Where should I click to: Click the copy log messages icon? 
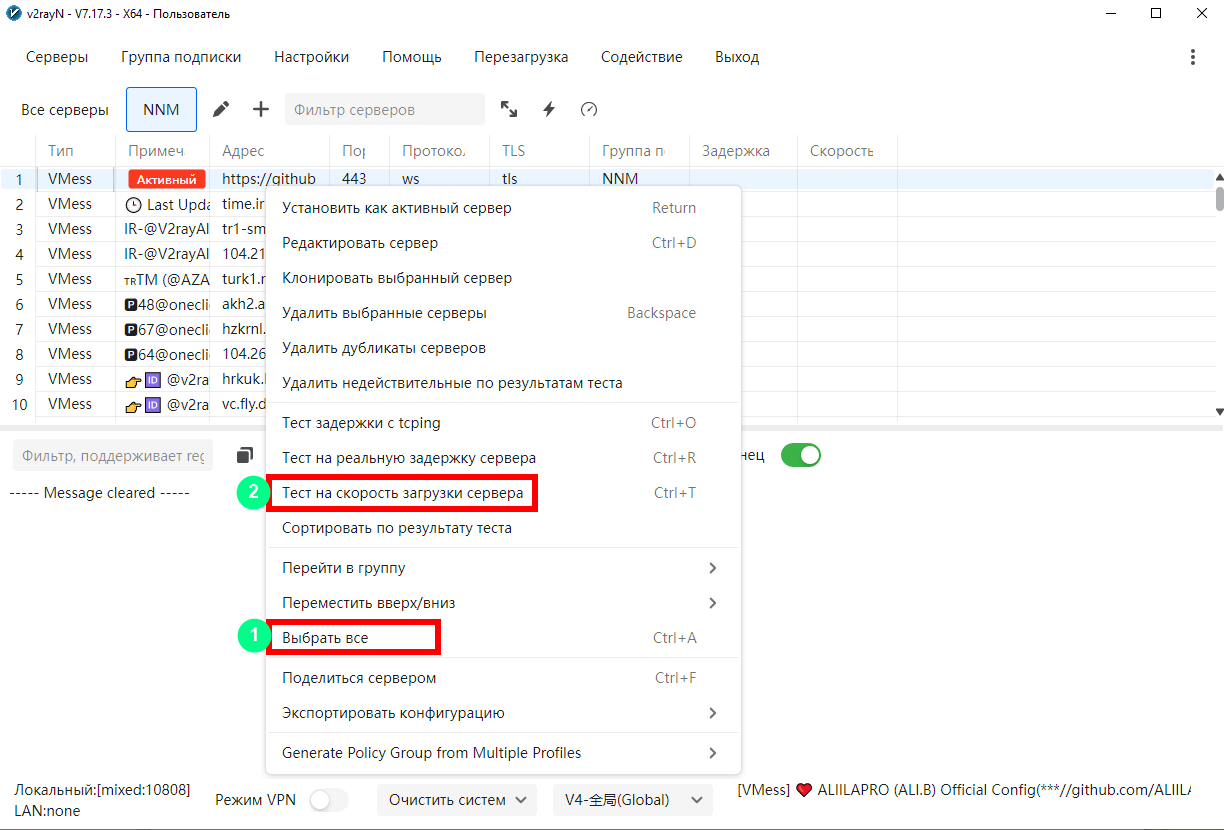tap(245, 456)
